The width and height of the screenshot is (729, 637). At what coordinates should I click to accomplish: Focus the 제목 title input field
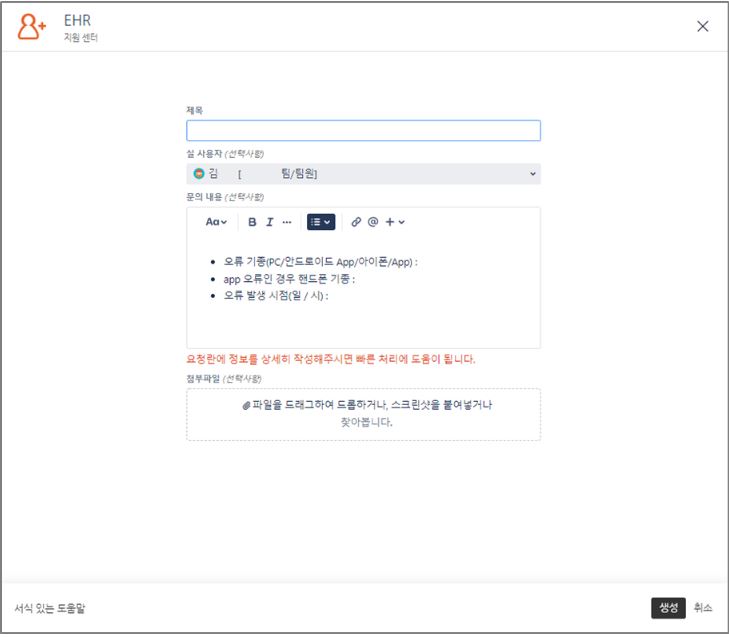[x=363, y=131]
